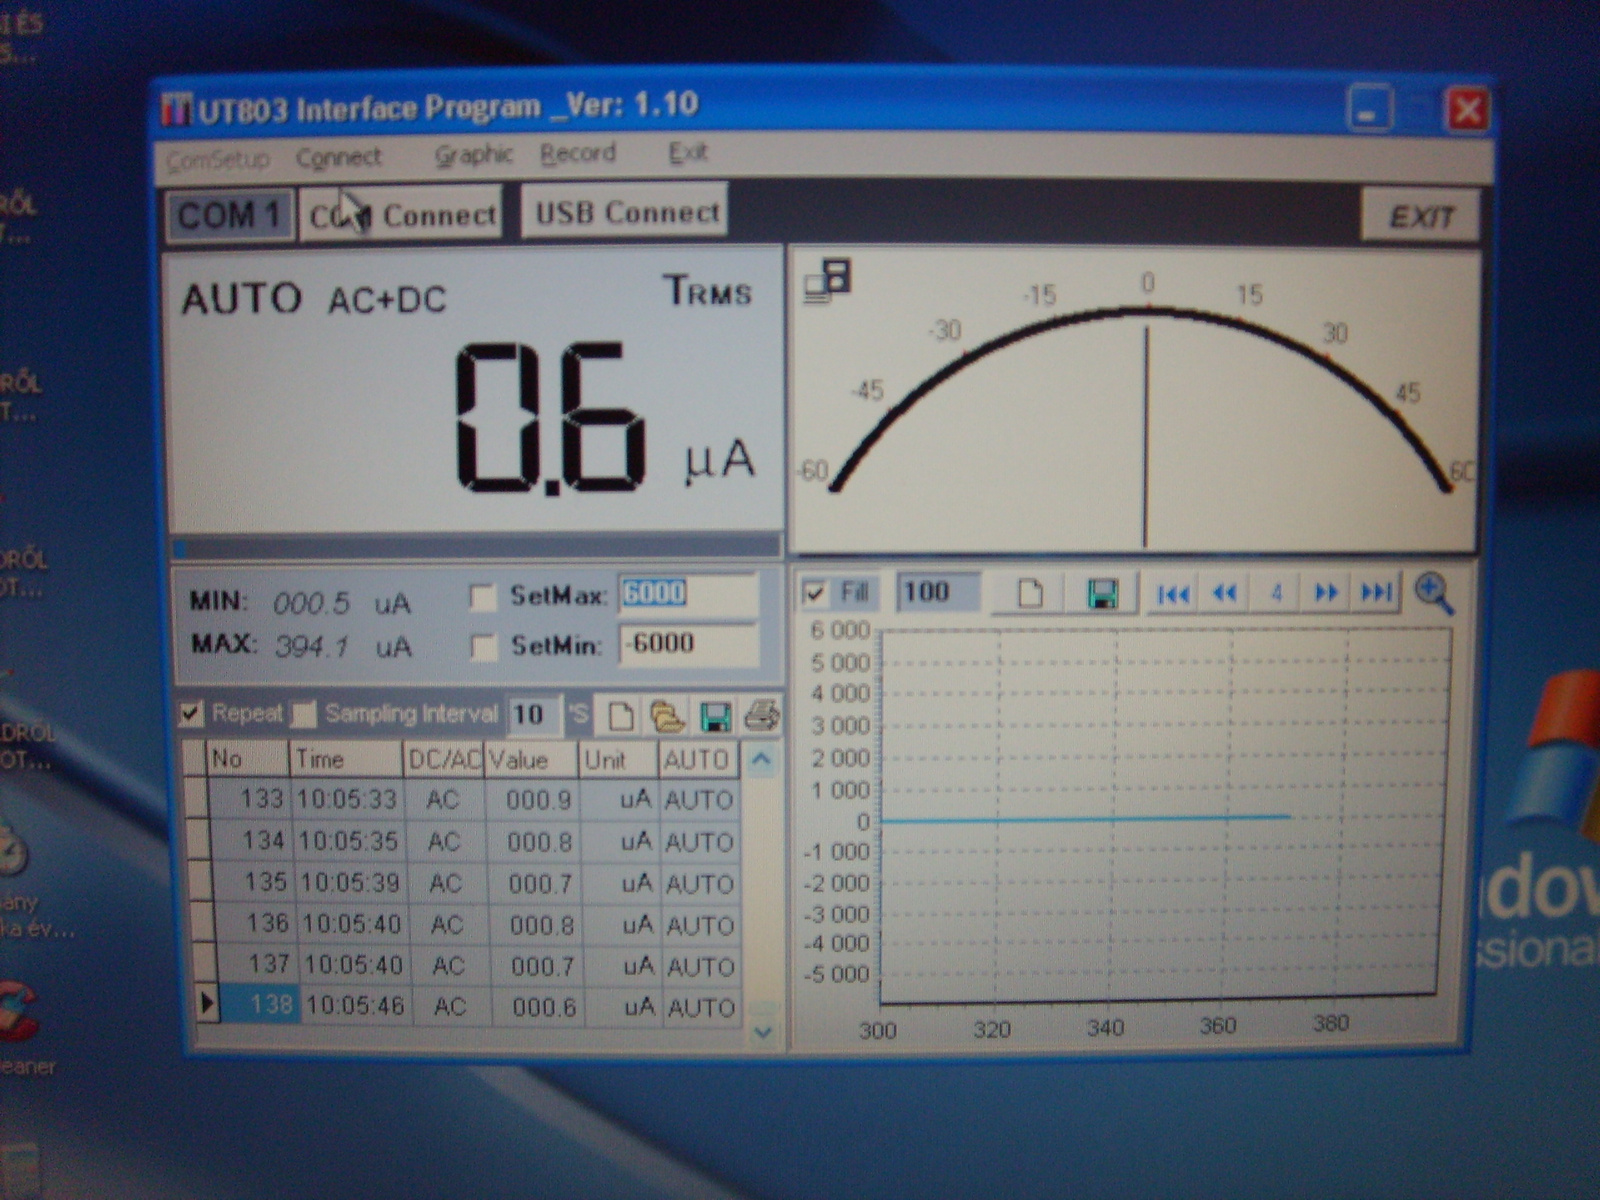Click the open record folder icon

click(x=667, y=716)
